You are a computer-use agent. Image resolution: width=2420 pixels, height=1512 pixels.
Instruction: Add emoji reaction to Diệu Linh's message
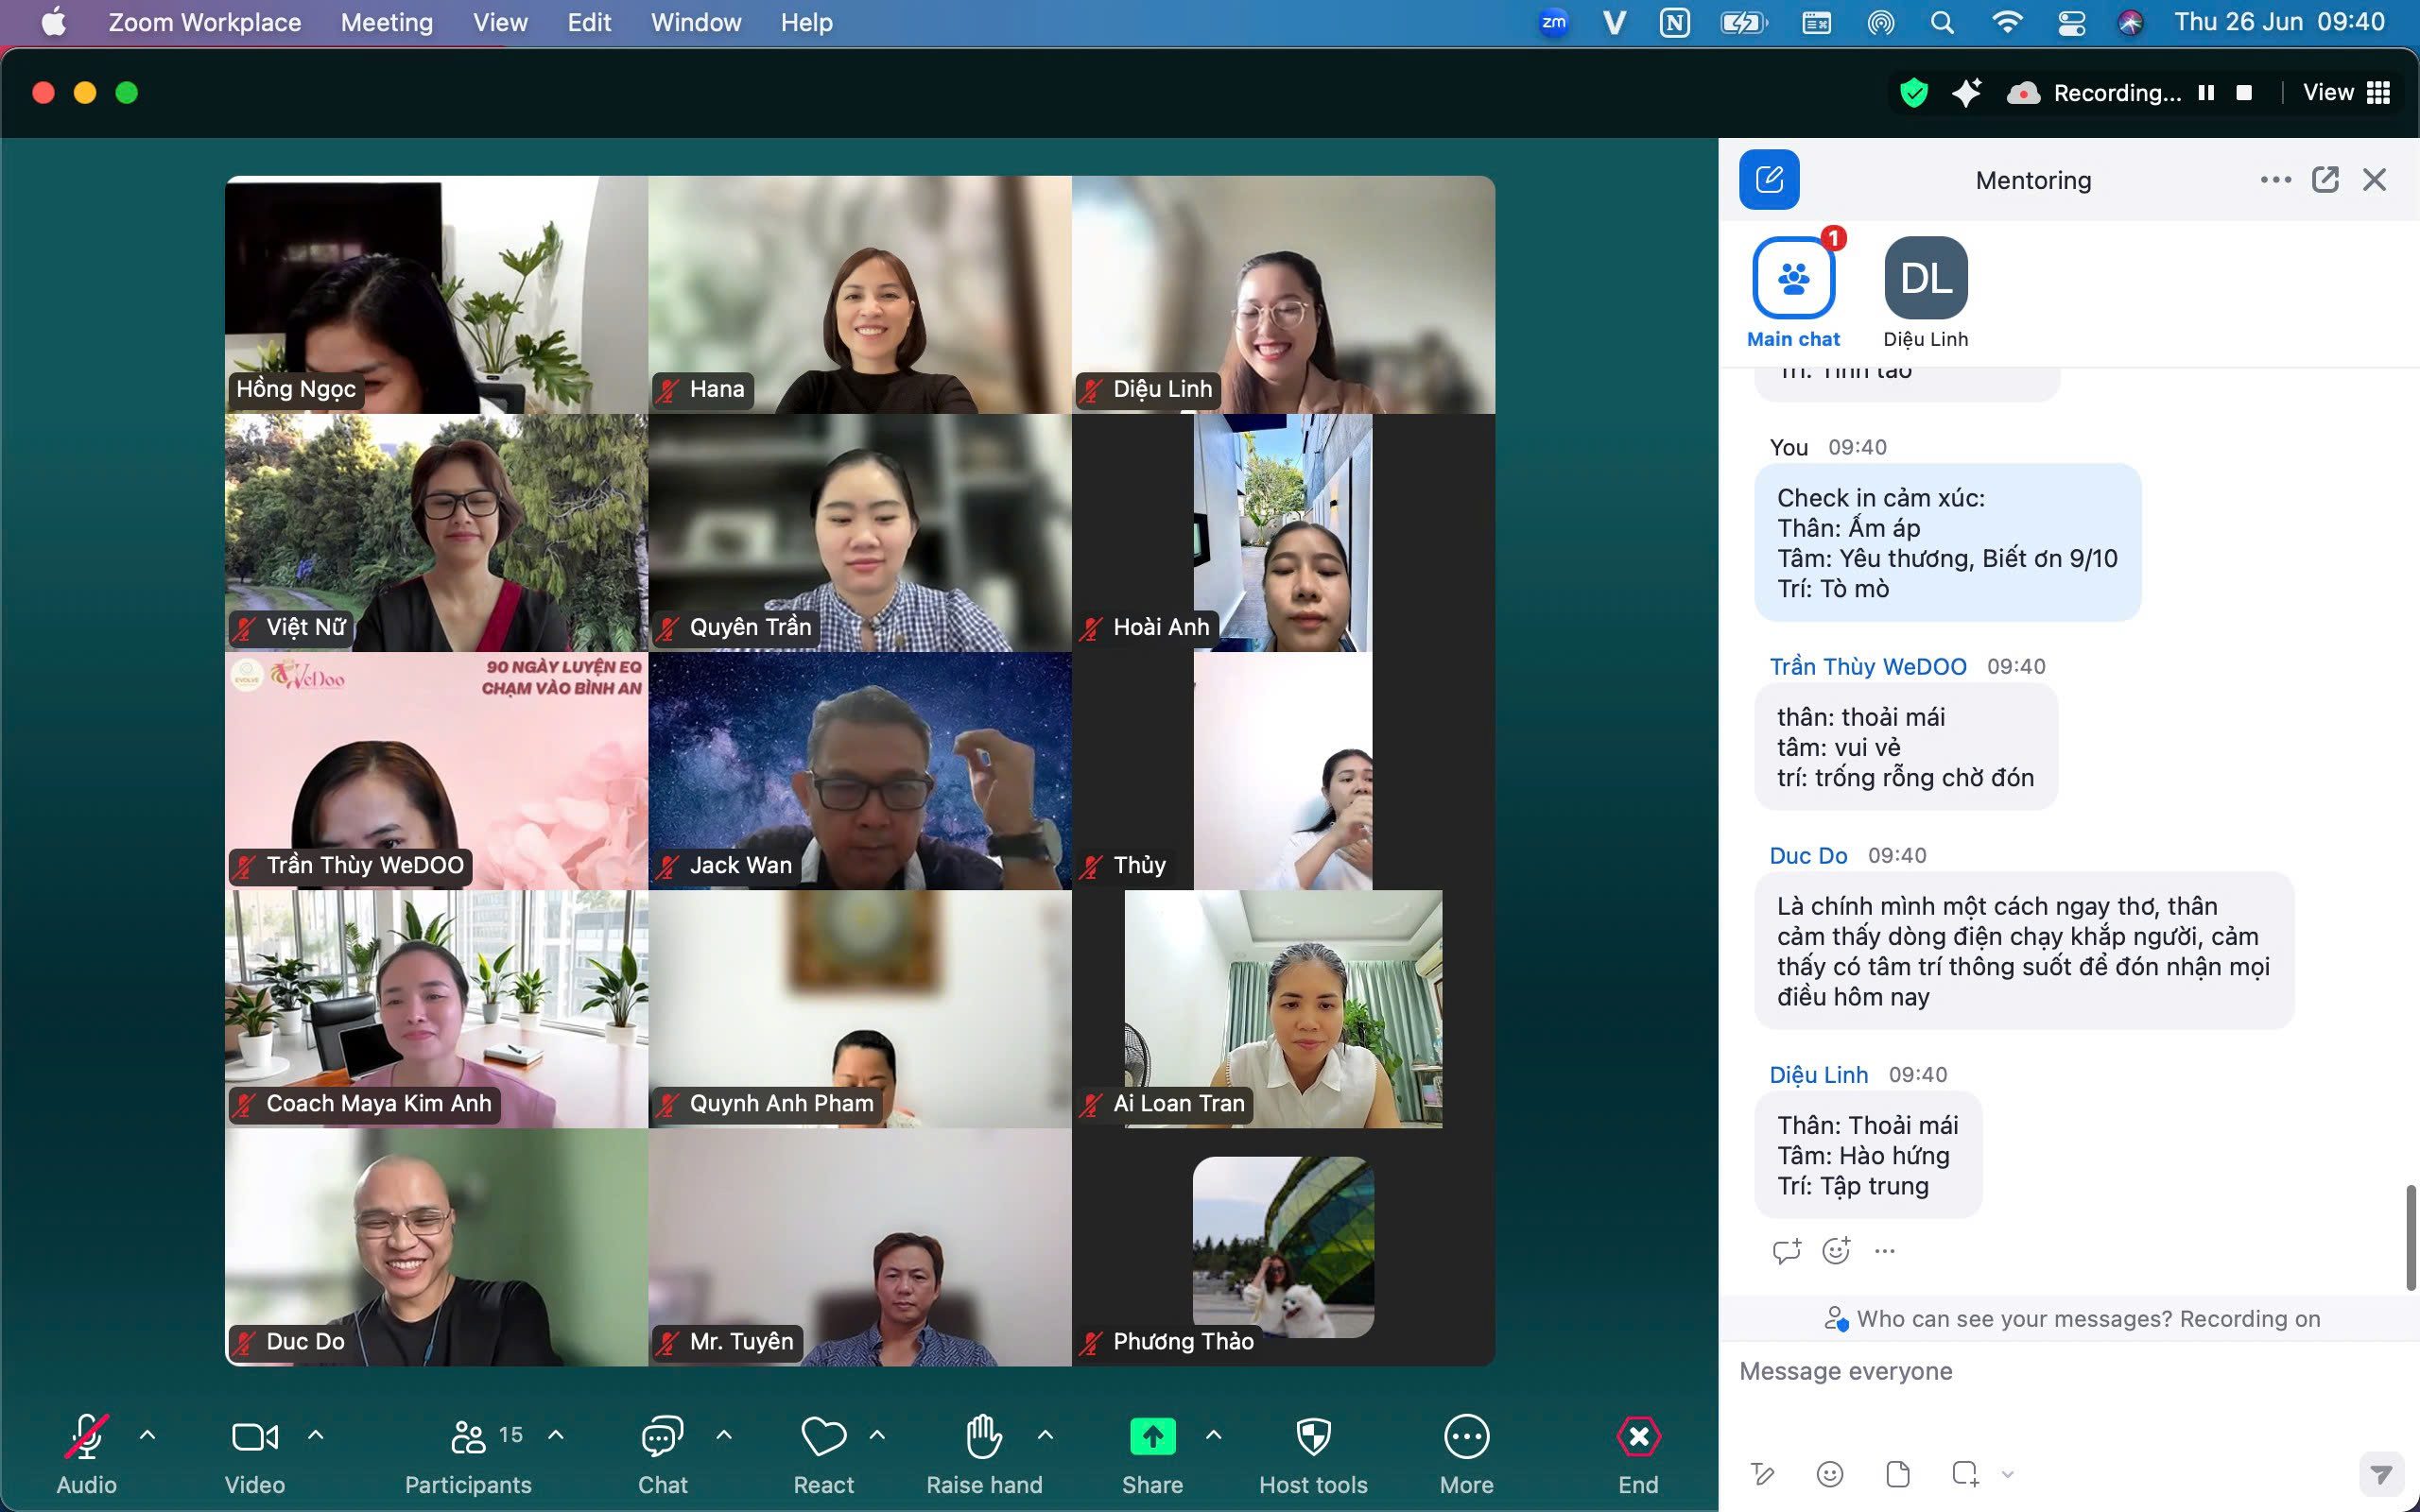click(1836, 1251)
